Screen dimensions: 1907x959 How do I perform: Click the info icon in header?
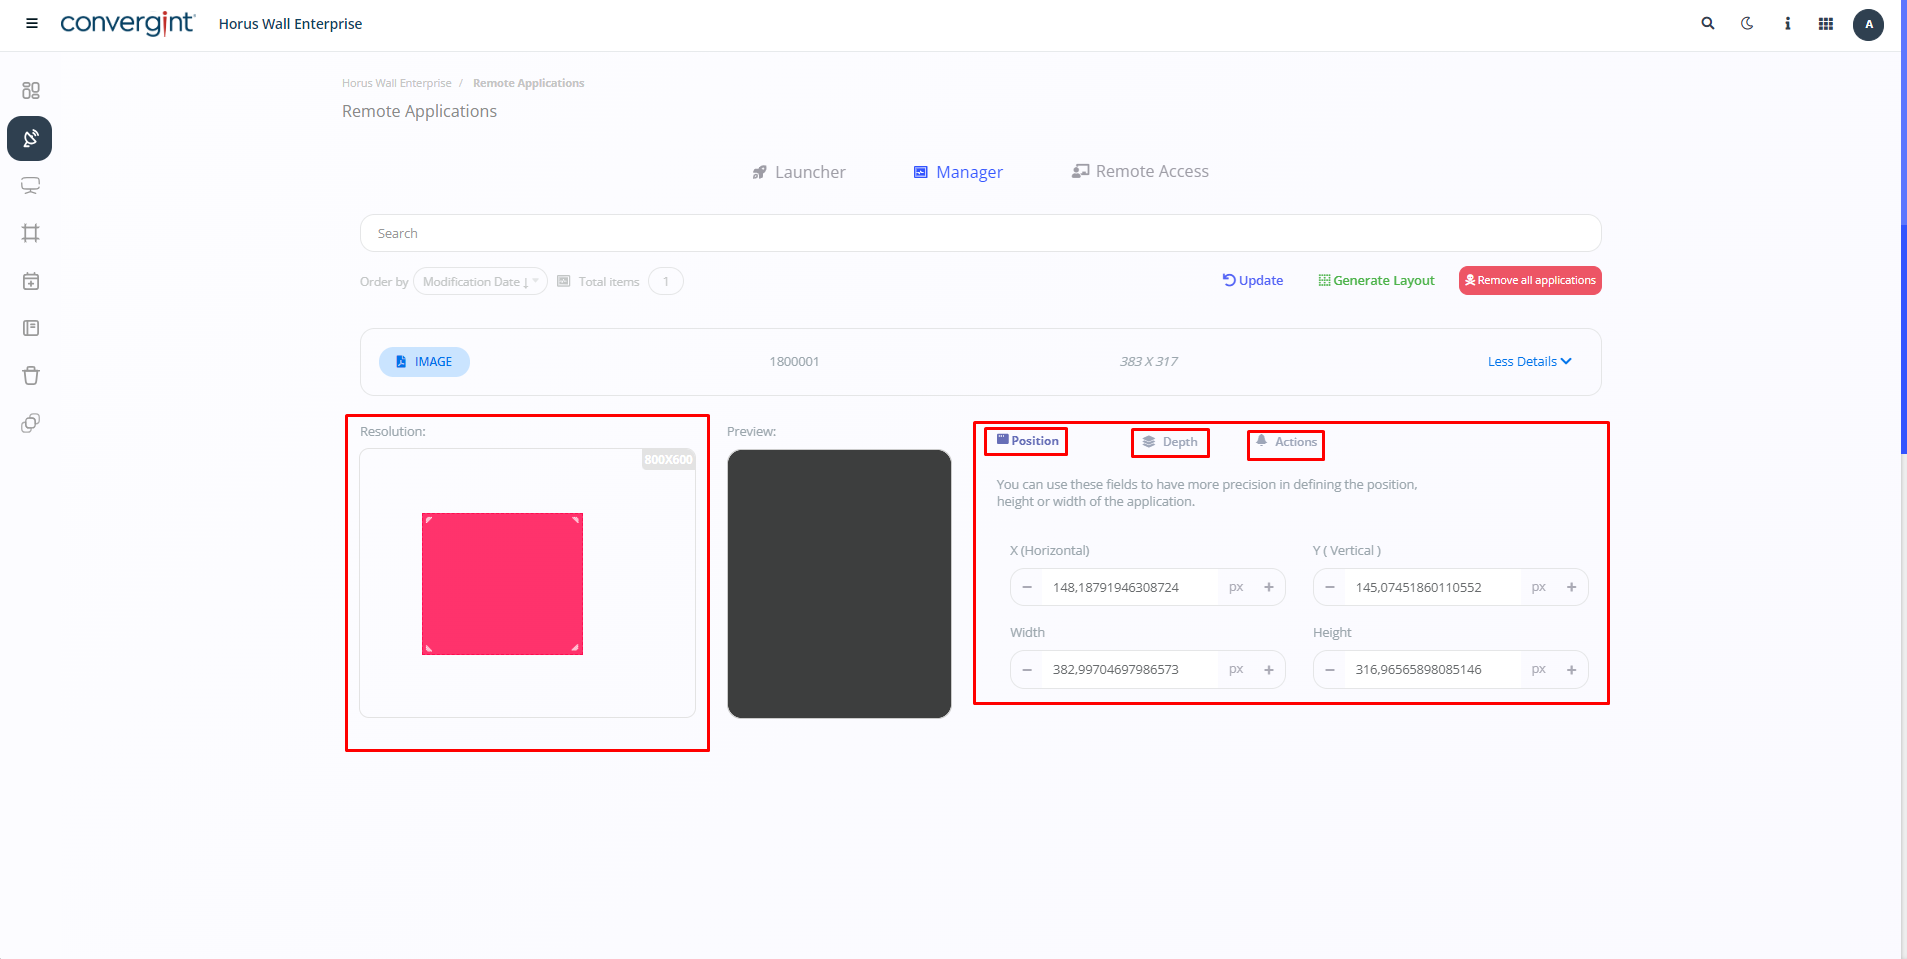tap(1787, 24)
